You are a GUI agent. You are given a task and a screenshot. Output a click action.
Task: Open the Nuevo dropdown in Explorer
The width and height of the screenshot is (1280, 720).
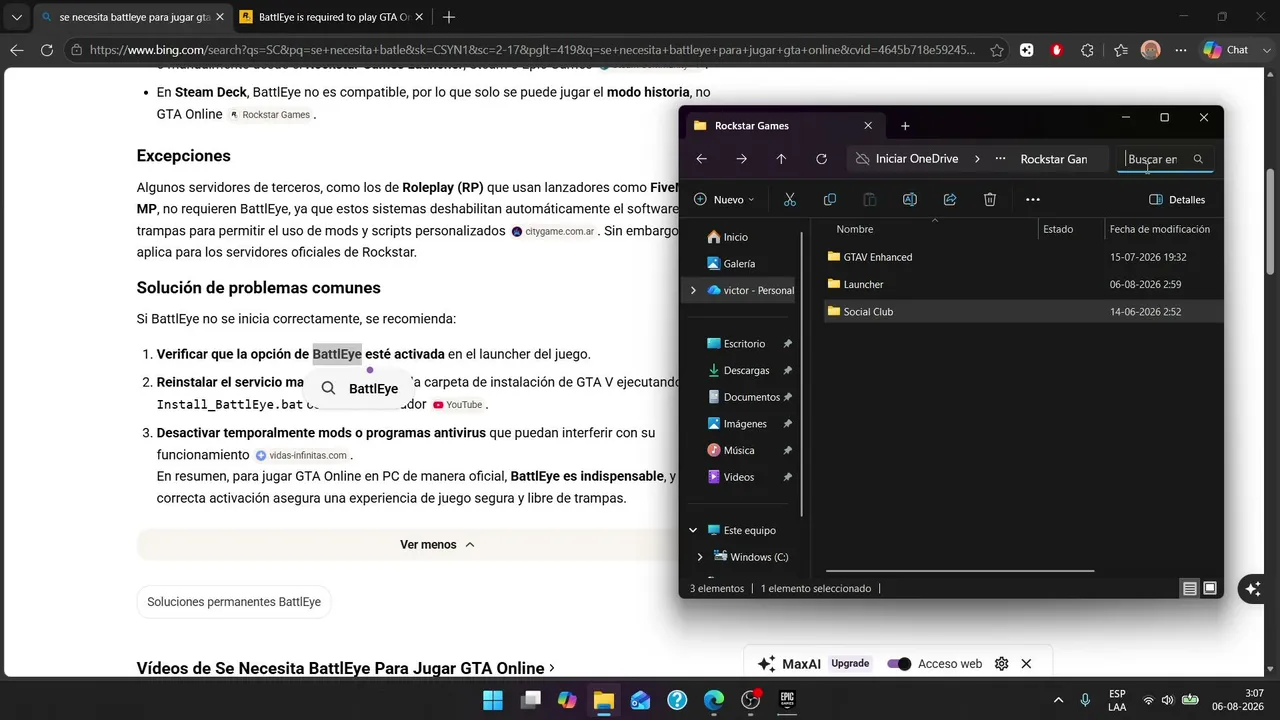(725, 200)
